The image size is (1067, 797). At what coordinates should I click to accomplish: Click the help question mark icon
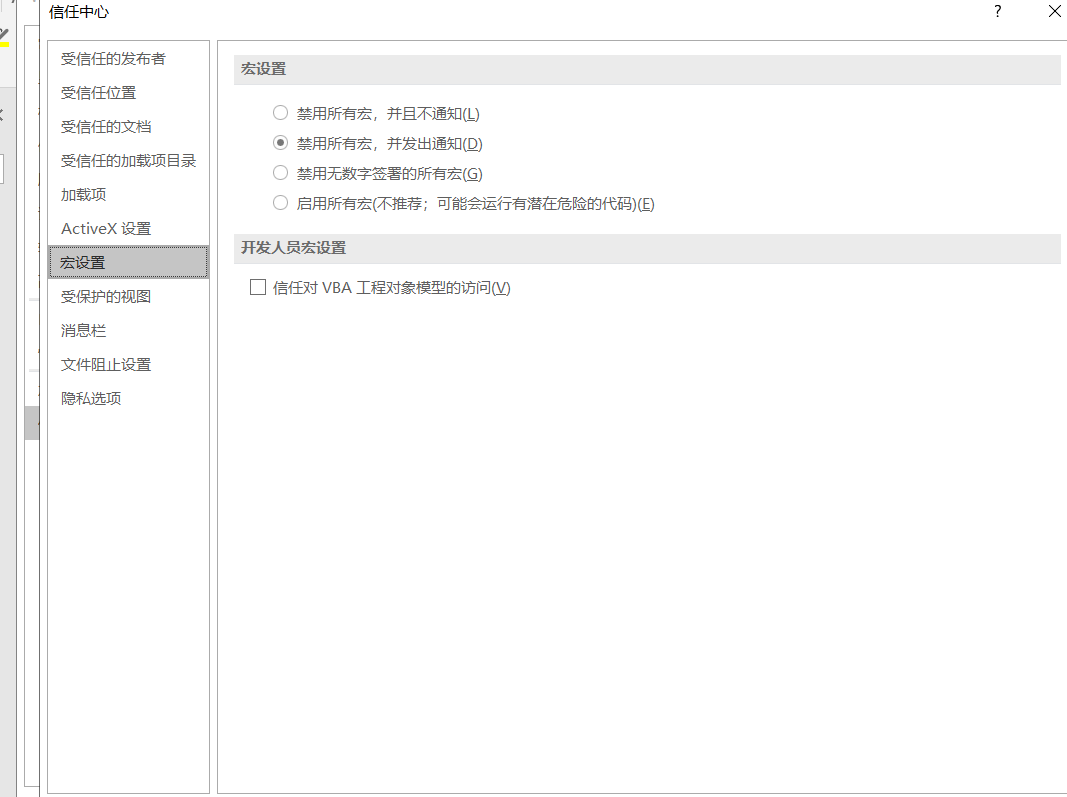tap(997, 12)
